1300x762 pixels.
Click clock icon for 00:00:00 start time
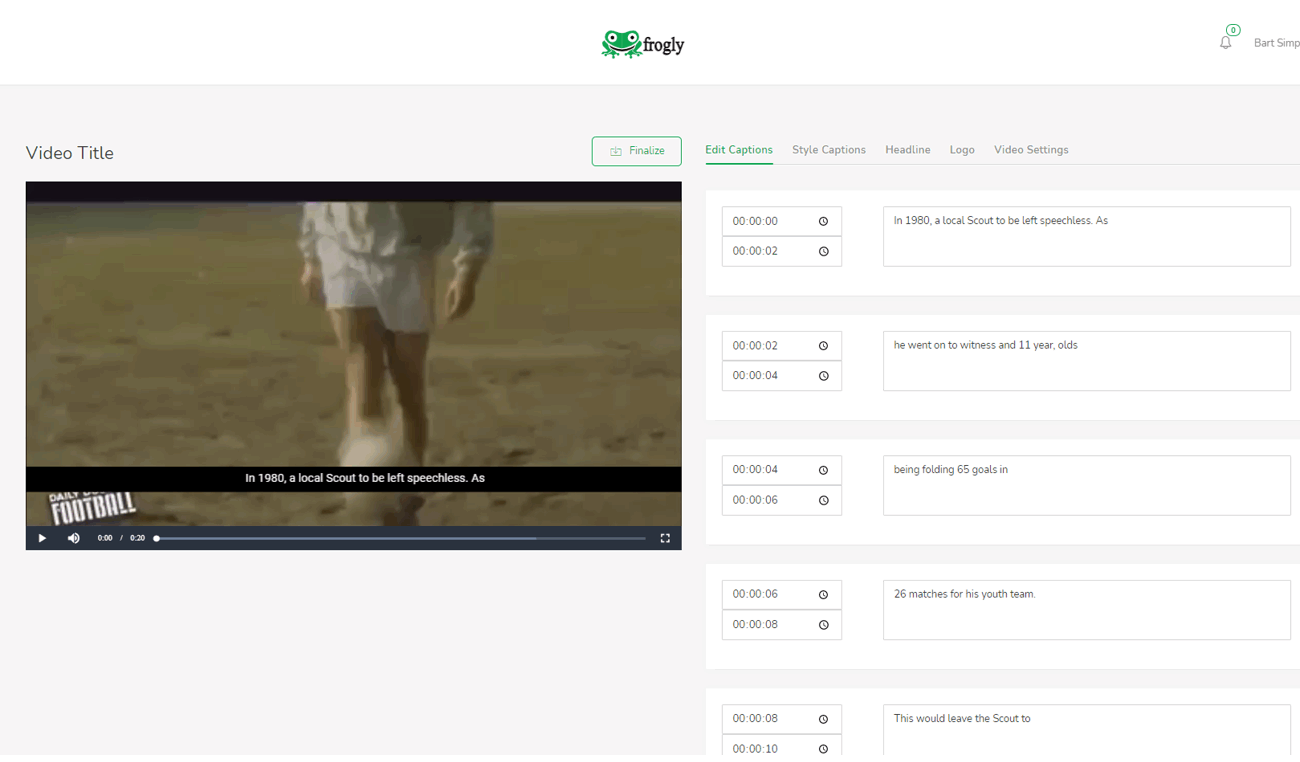[x=823, y=221]
